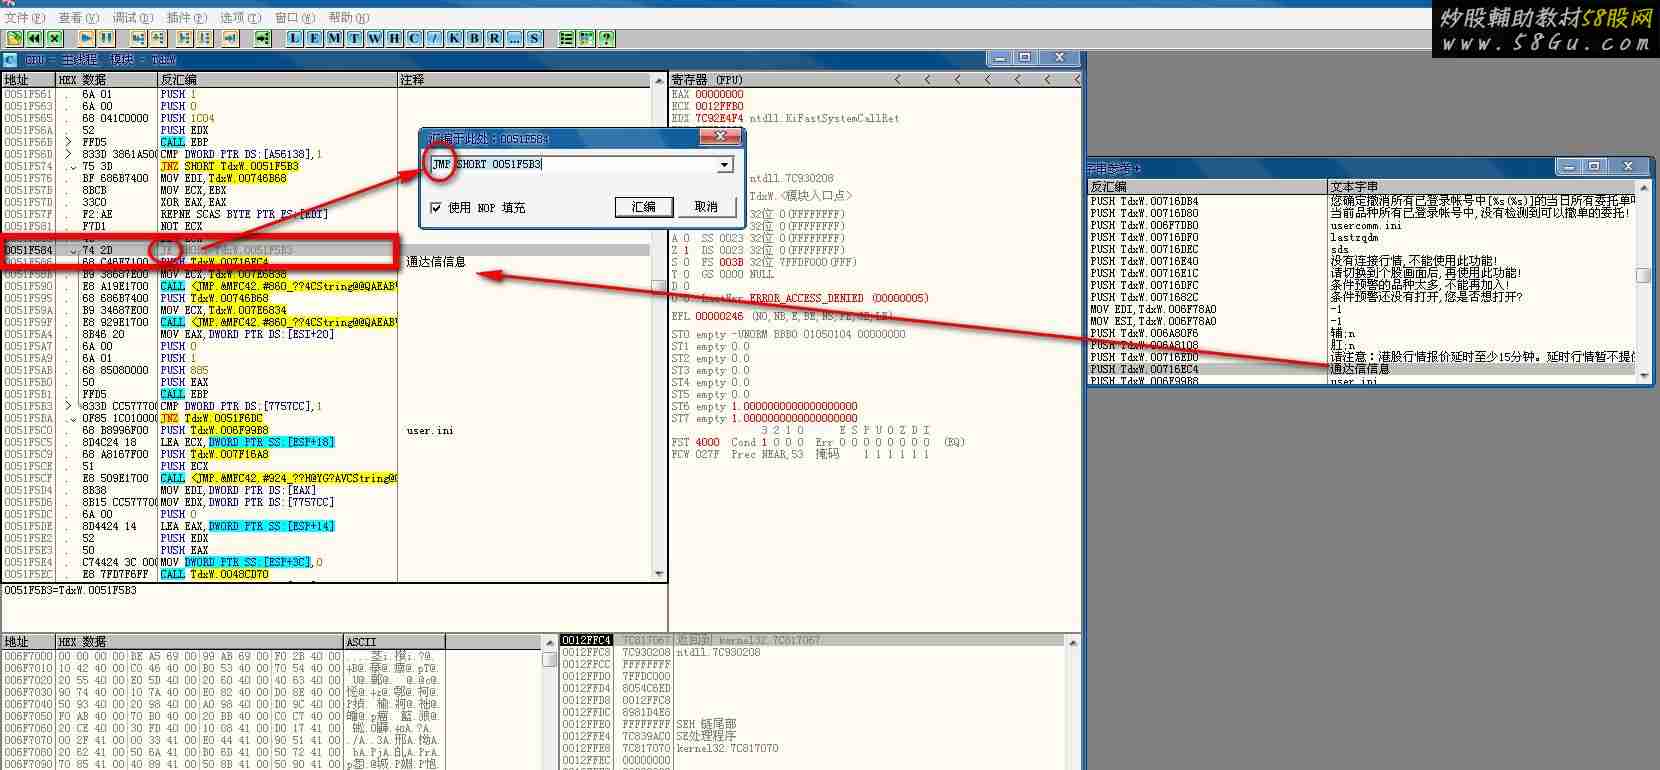Viewport: 1660px width, 770px height.
Task: Click the JMP SHORT 0051F5B3 input field
Action: click(x=574, y=164)
